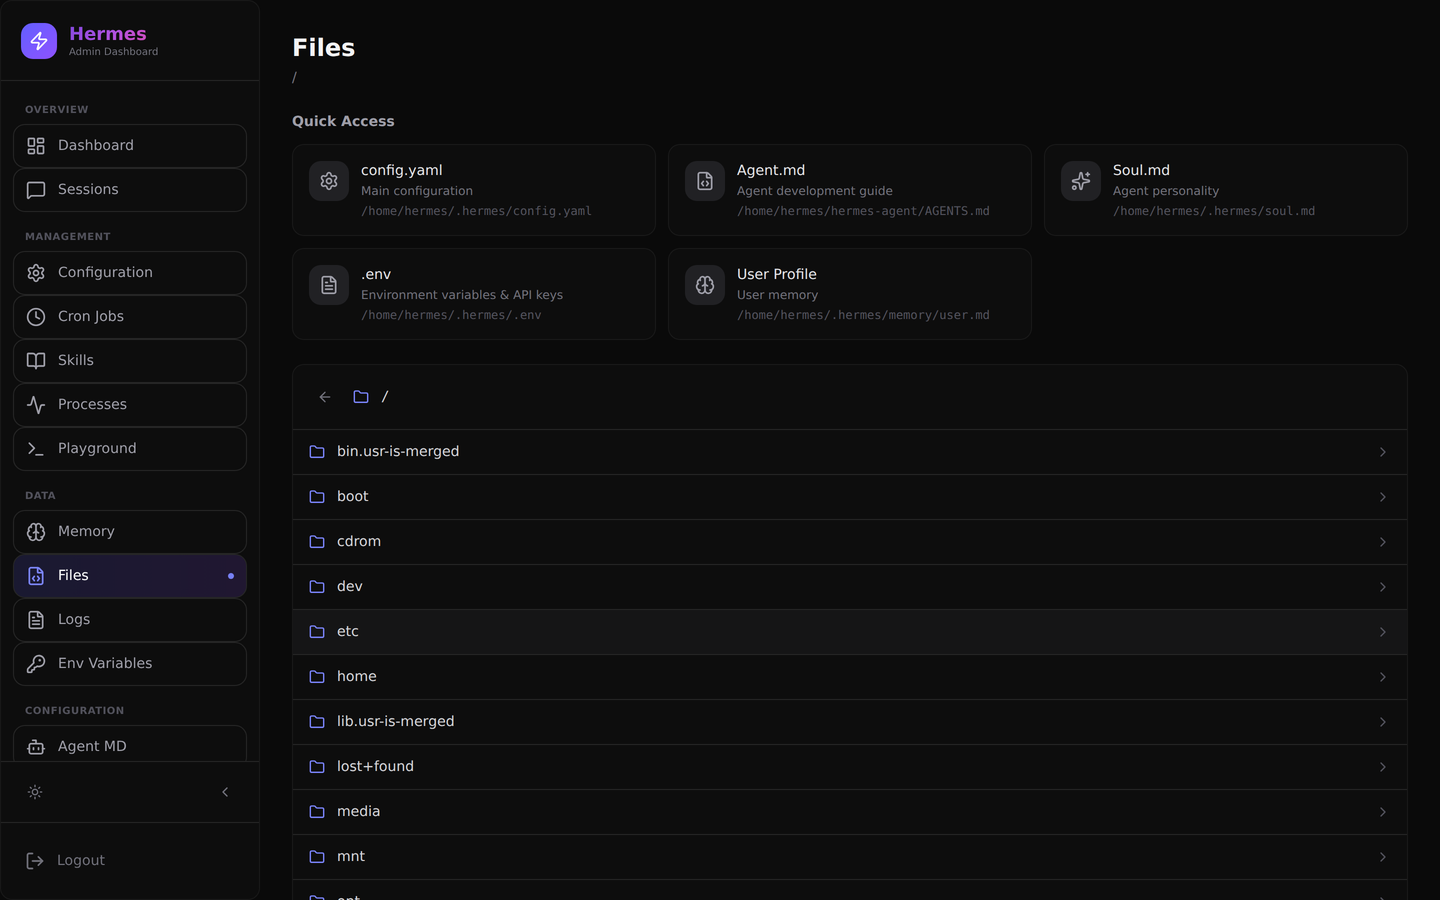This screenshot has width=1440, height=900.
Task: Click the folder icon next to home
Action: [x=317, y=677]
